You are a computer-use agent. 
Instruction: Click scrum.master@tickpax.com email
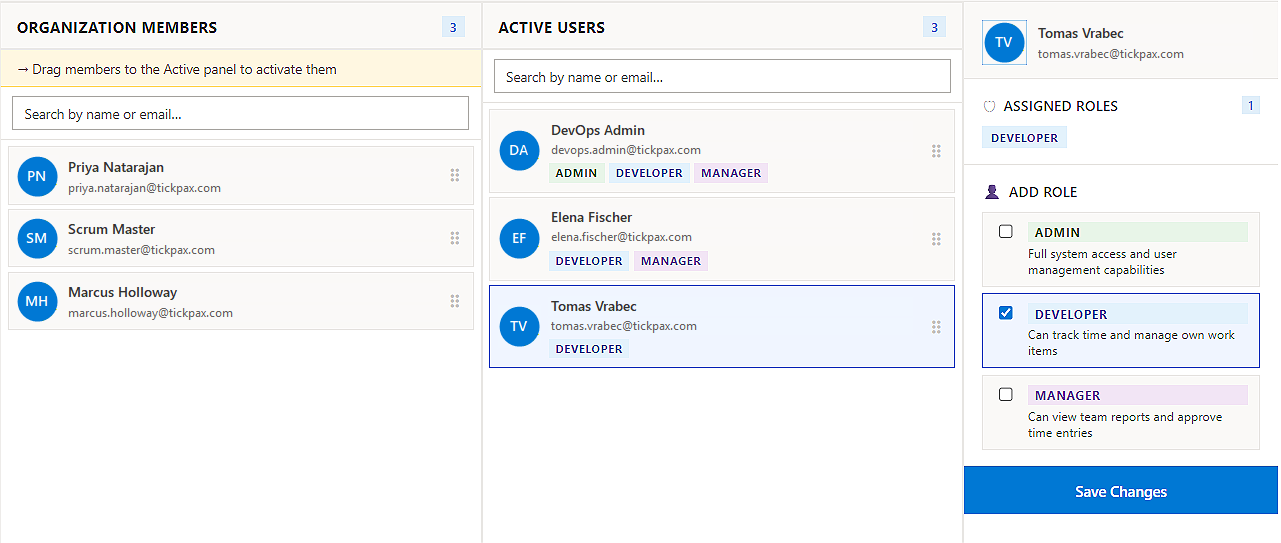(x=141, y=250)
